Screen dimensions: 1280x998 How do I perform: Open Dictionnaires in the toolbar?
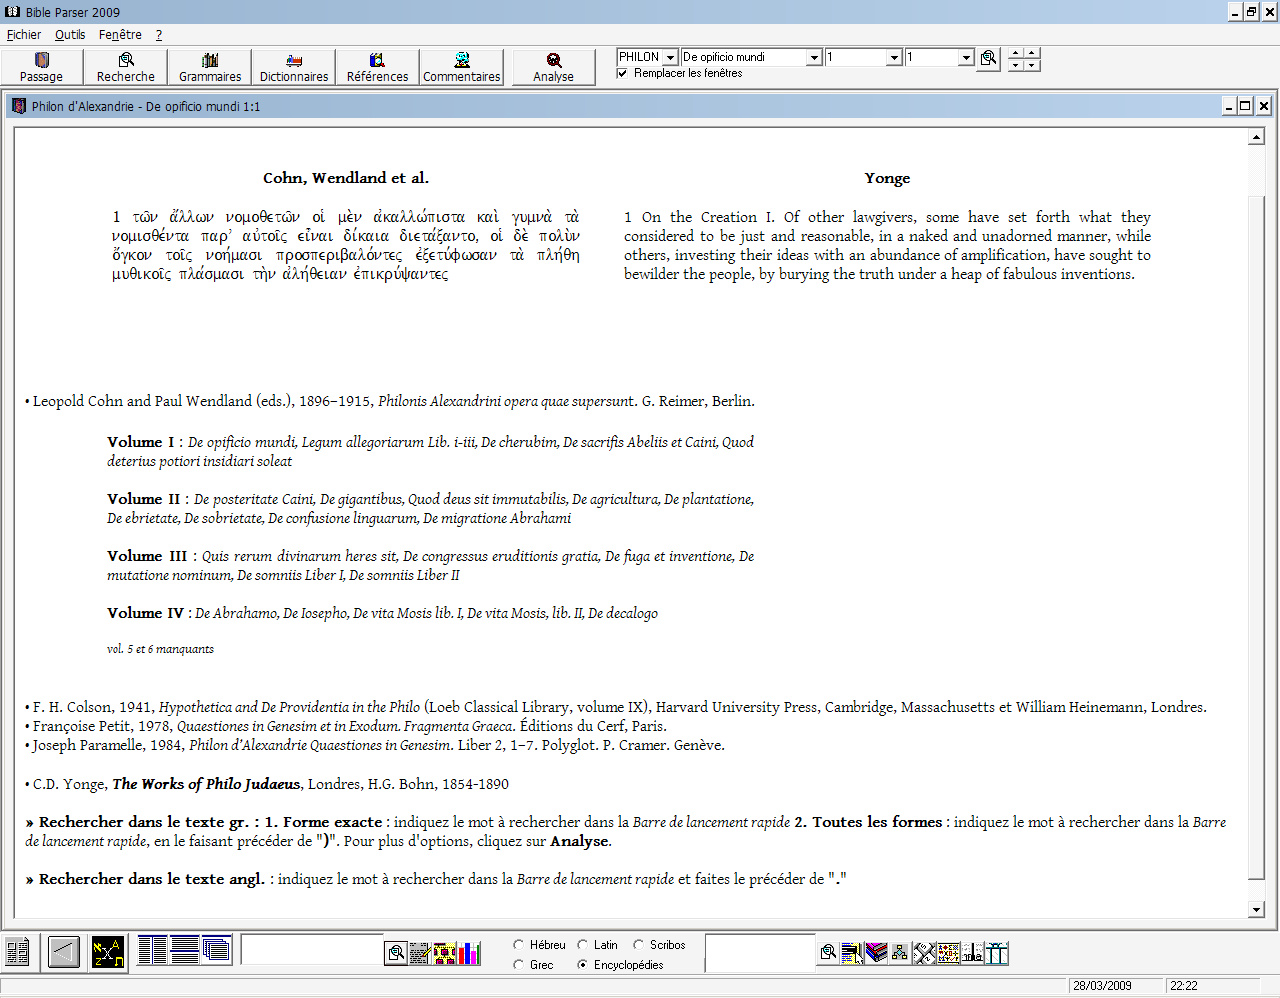point(294,67)
